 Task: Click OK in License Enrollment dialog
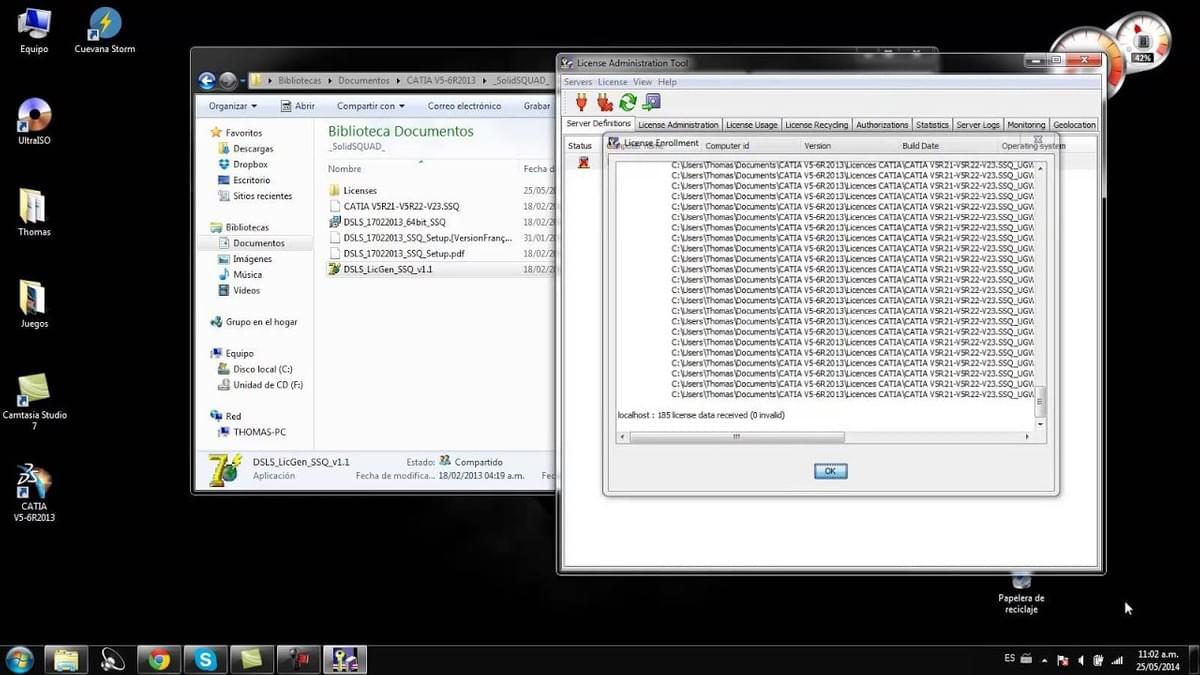pyautogui.click(x=830, y=471)
